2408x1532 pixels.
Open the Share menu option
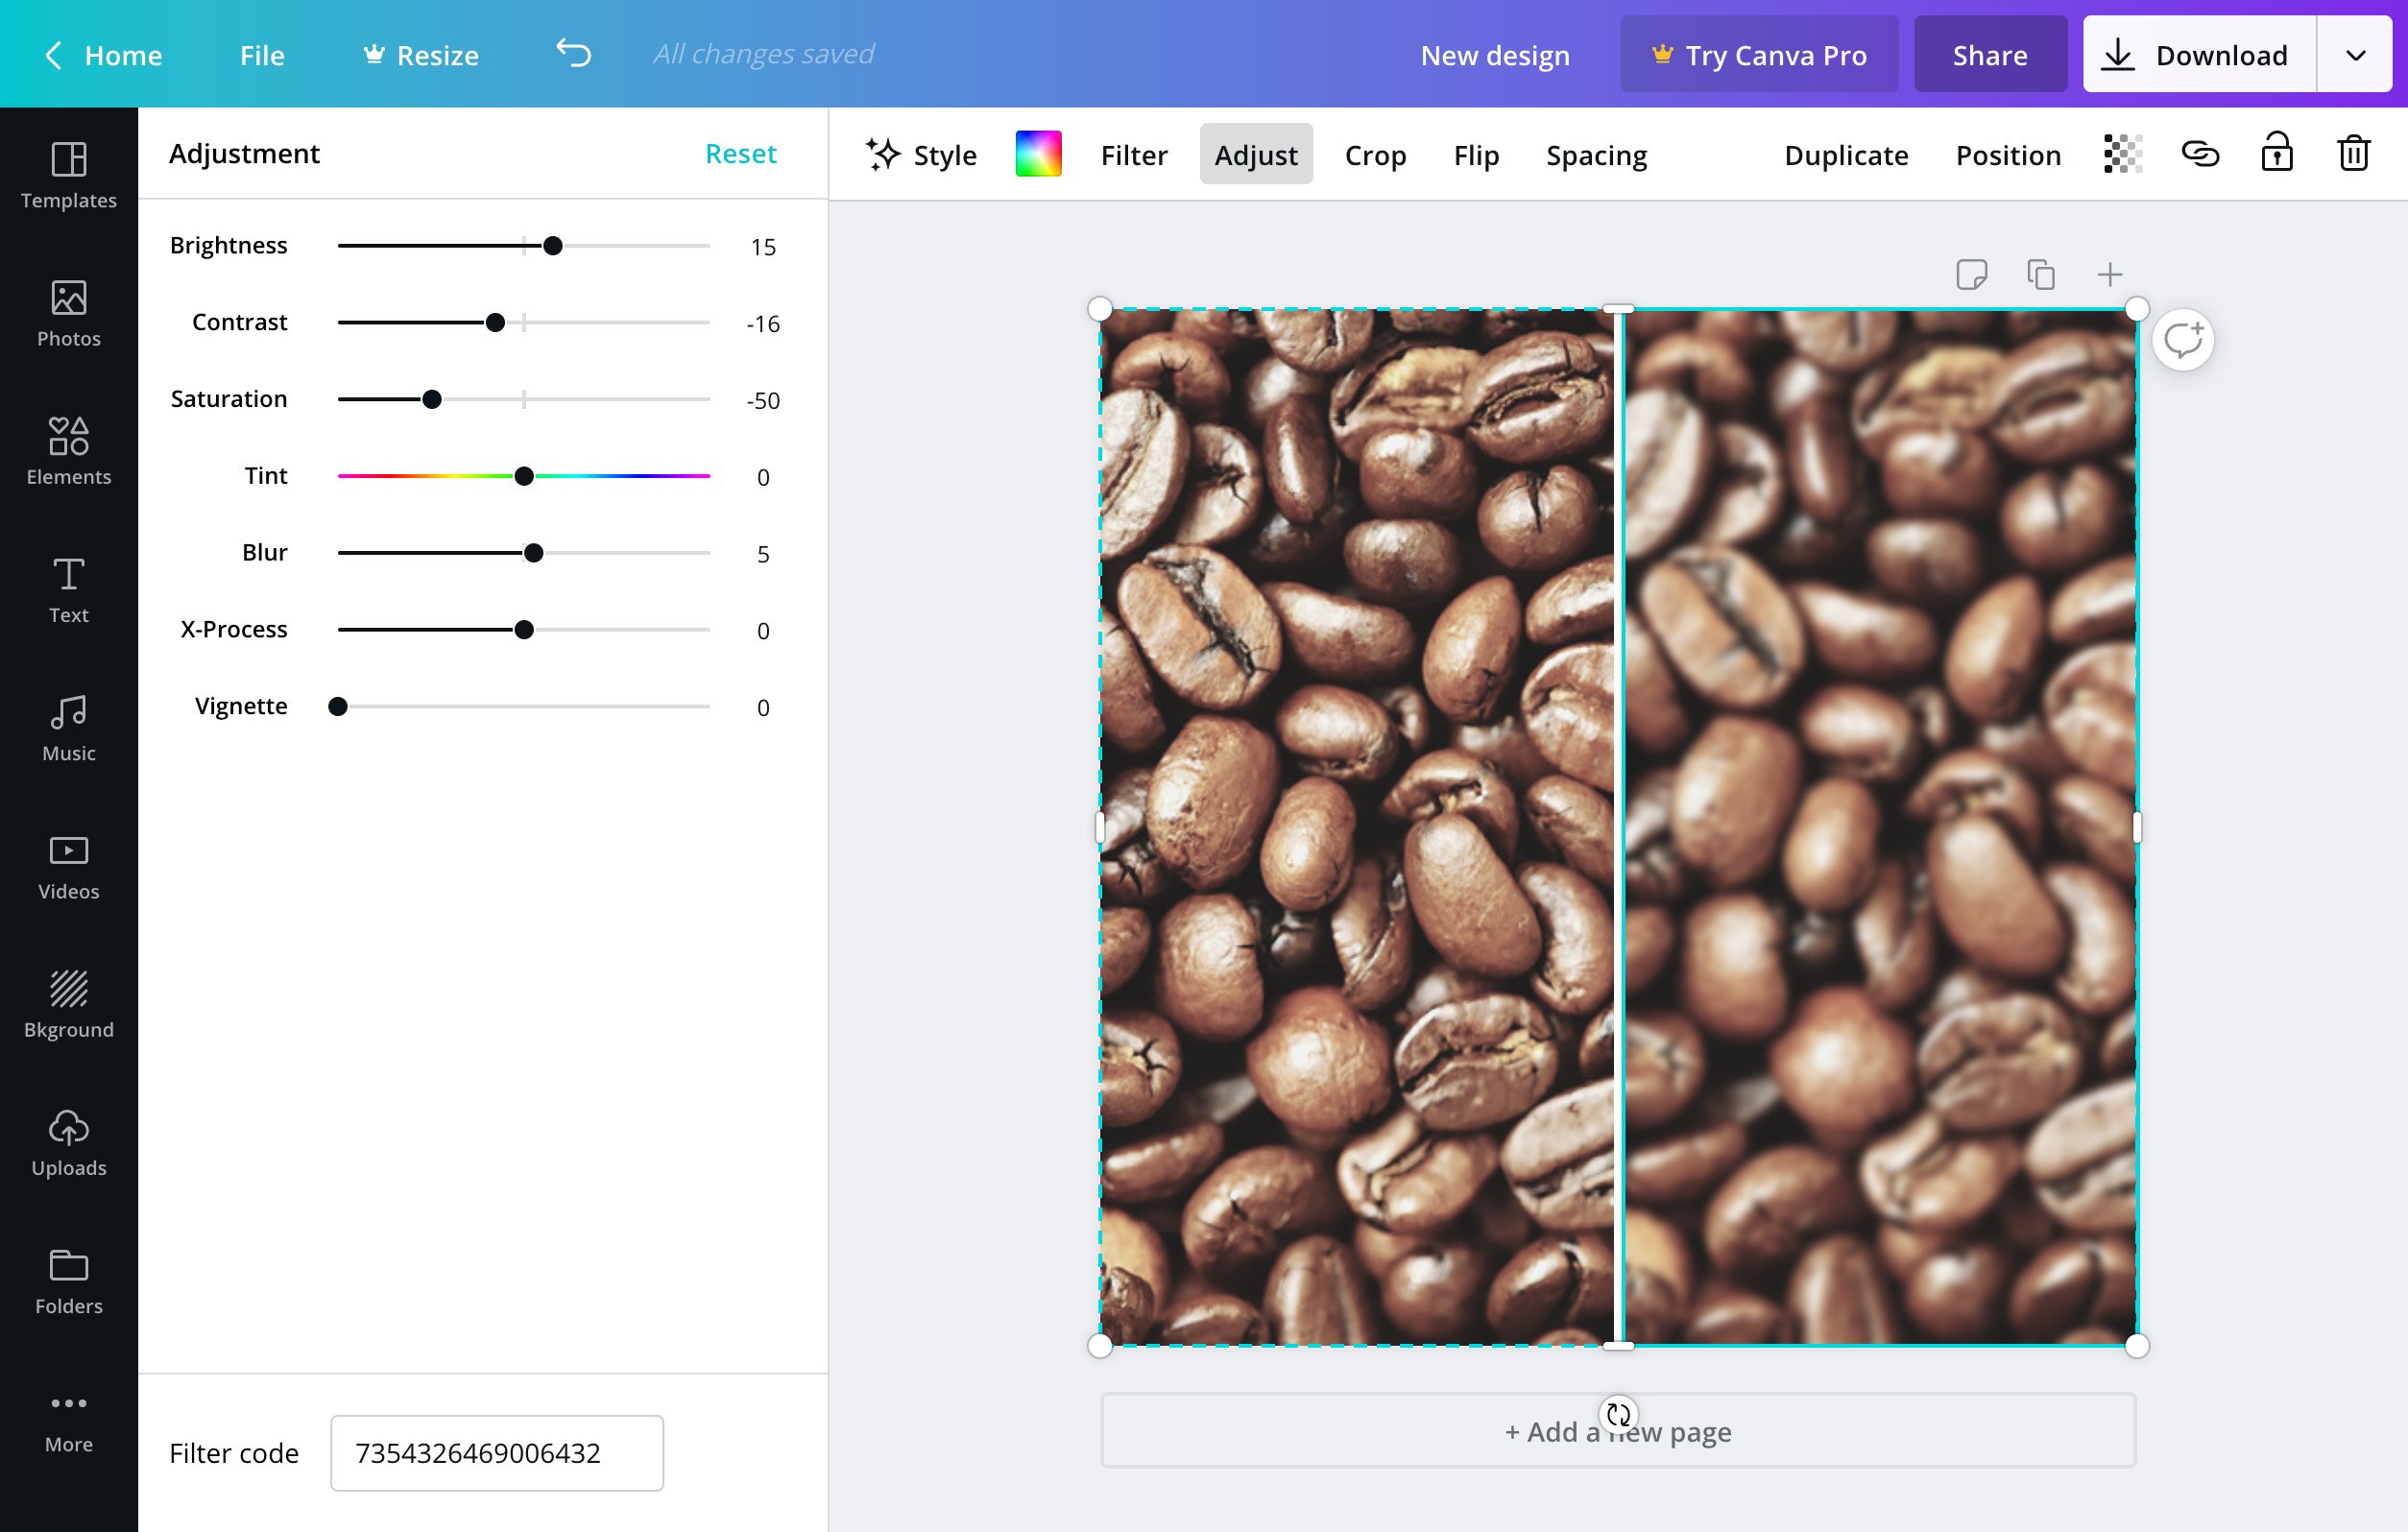1990,53
